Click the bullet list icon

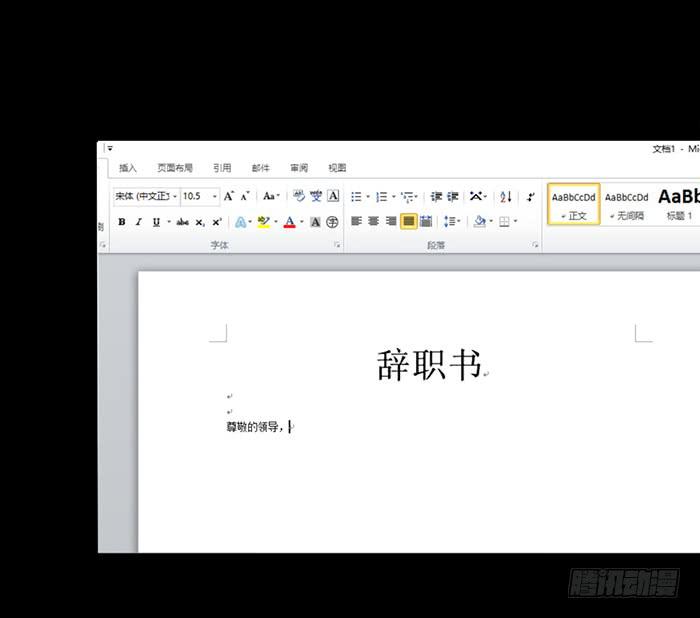coord(356,197)
